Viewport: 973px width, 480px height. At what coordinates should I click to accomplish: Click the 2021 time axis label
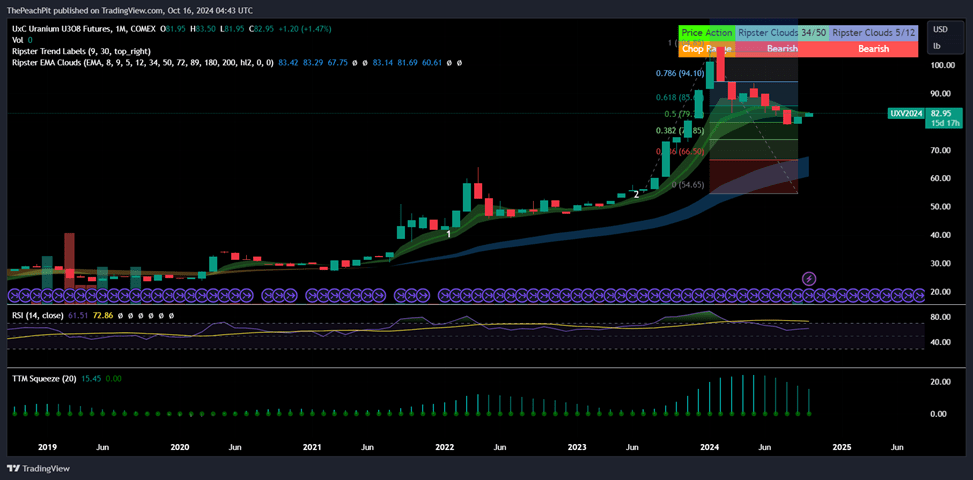[x=312, y=447]
